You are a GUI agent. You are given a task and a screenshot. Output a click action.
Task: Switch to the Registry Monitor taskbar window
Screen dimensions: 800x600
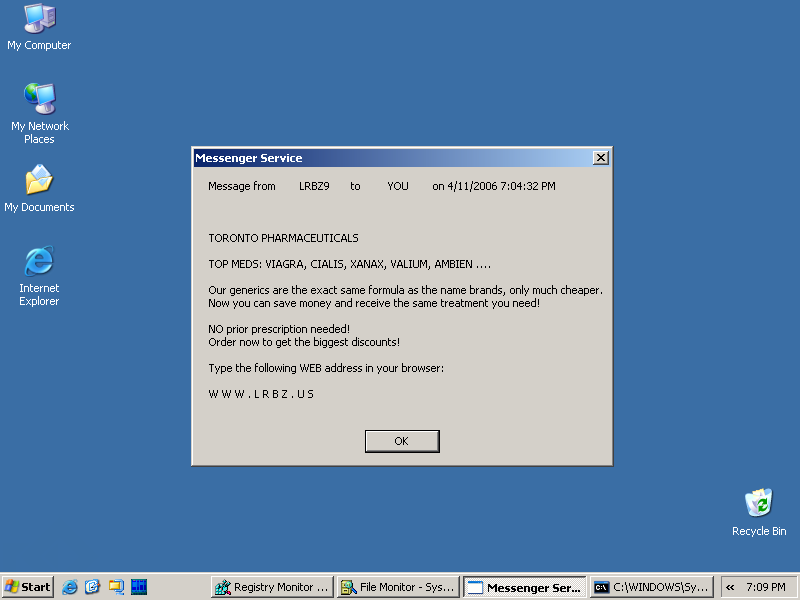point(271,587)
